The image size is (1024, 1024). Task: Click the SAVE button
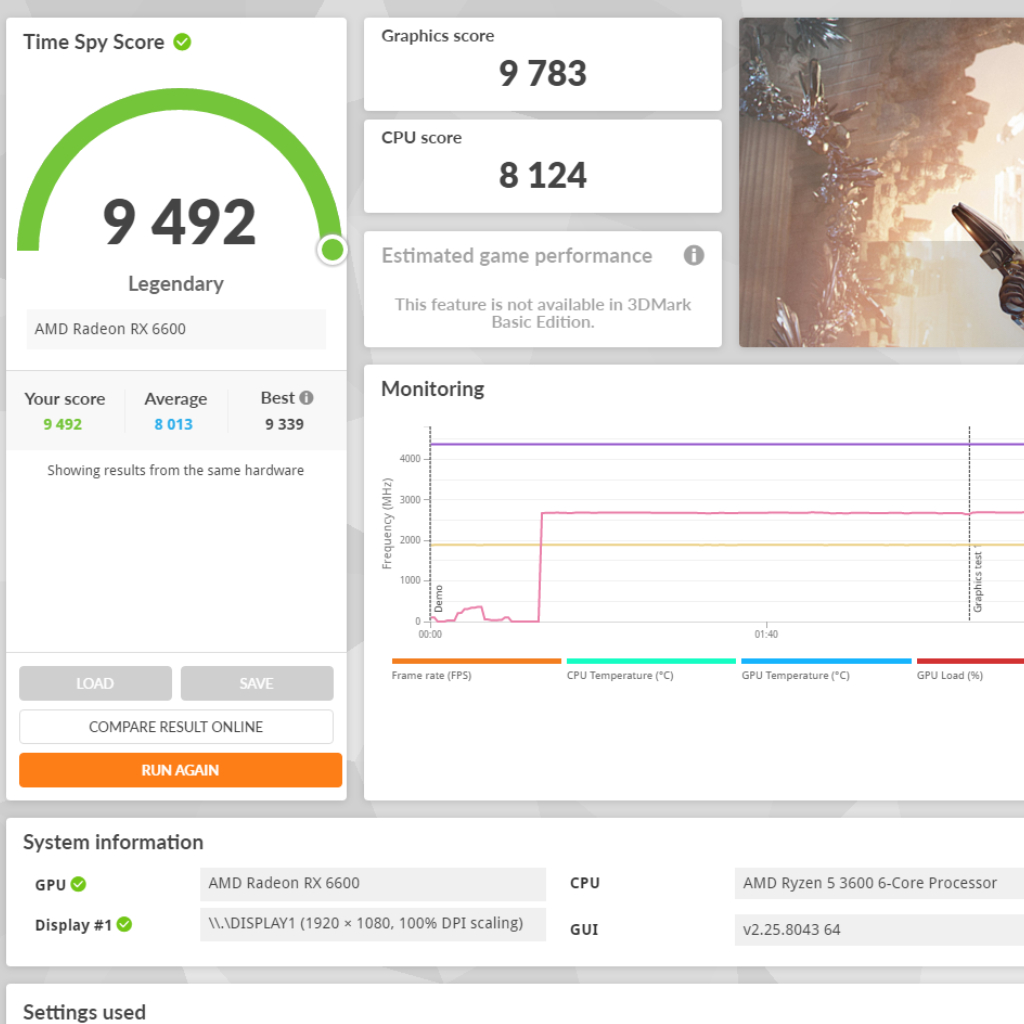click(x=257, y=683)
